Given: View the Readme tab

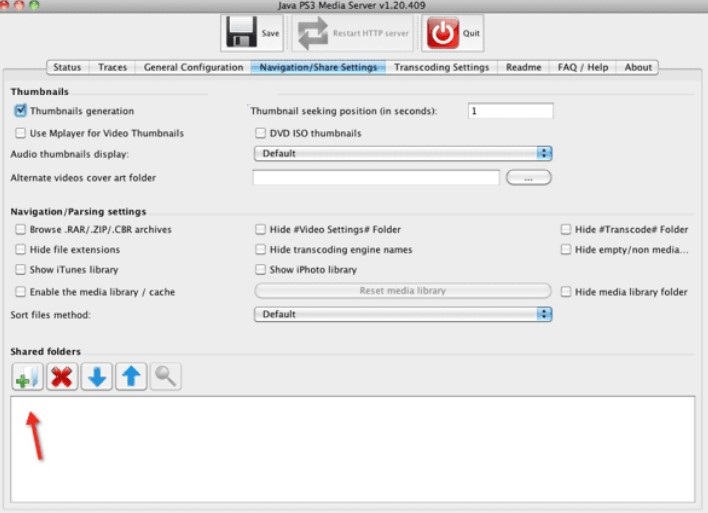Looking at the screenshot, I should (x=523, y=67).
